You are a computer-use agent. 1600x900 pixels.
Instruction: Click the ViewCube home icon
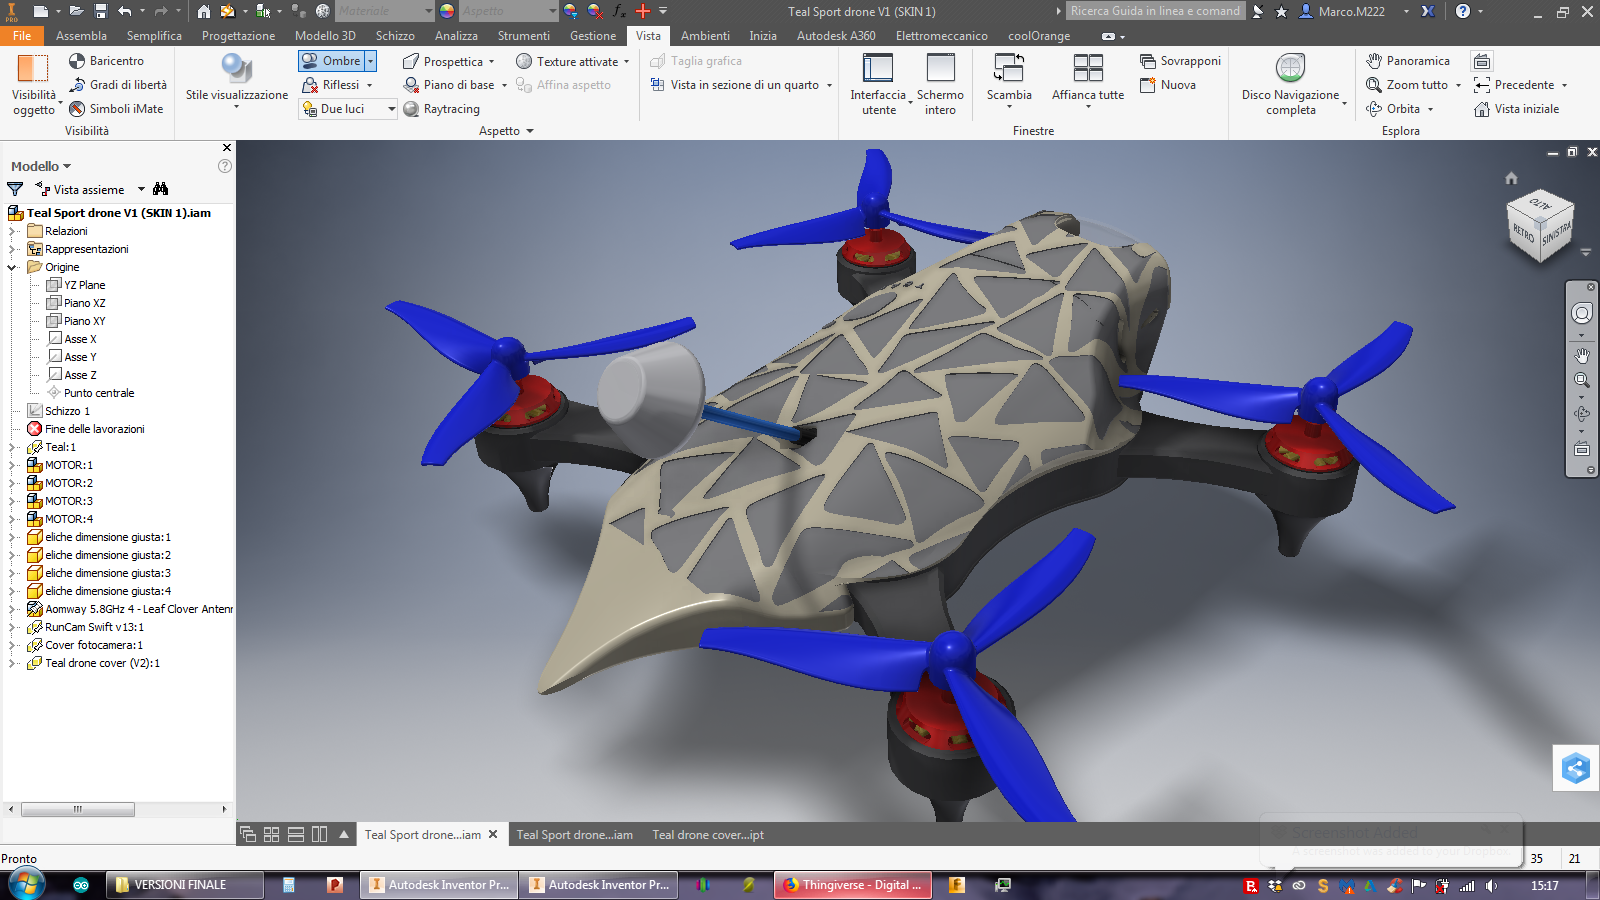tap(1511, 178)
